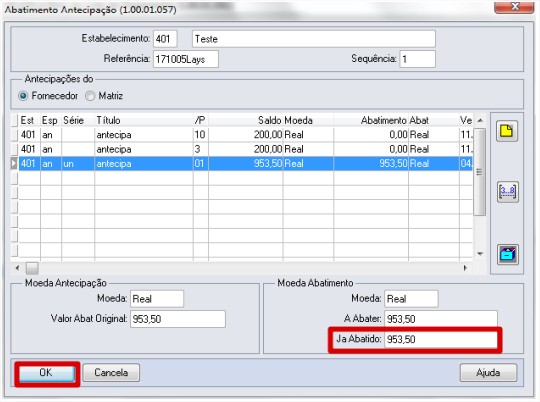Click the Estabelecimento field with 401
The width and height of the screenshot is (540, 402).
point(165,39)
